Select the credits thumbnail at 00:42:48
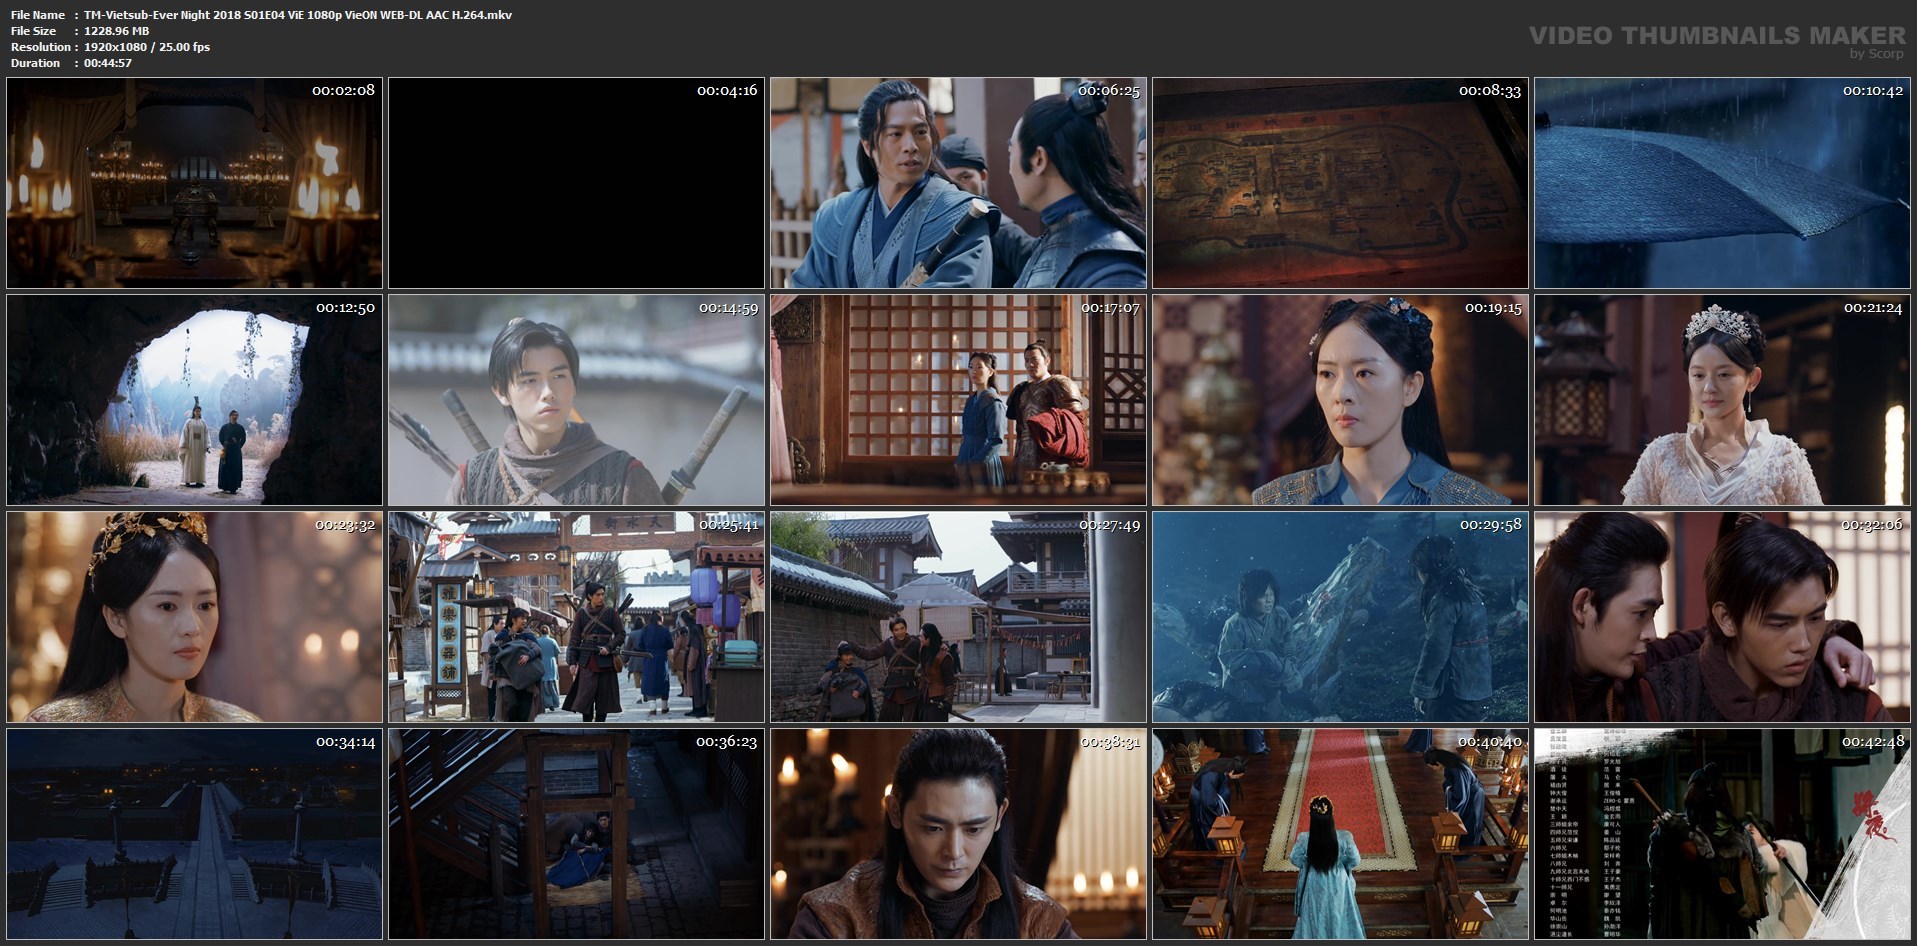 coord(1722,834)
